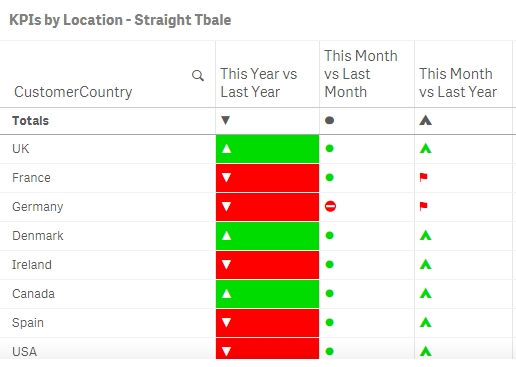Click the Totals row gray up arrow

[426, 120]
